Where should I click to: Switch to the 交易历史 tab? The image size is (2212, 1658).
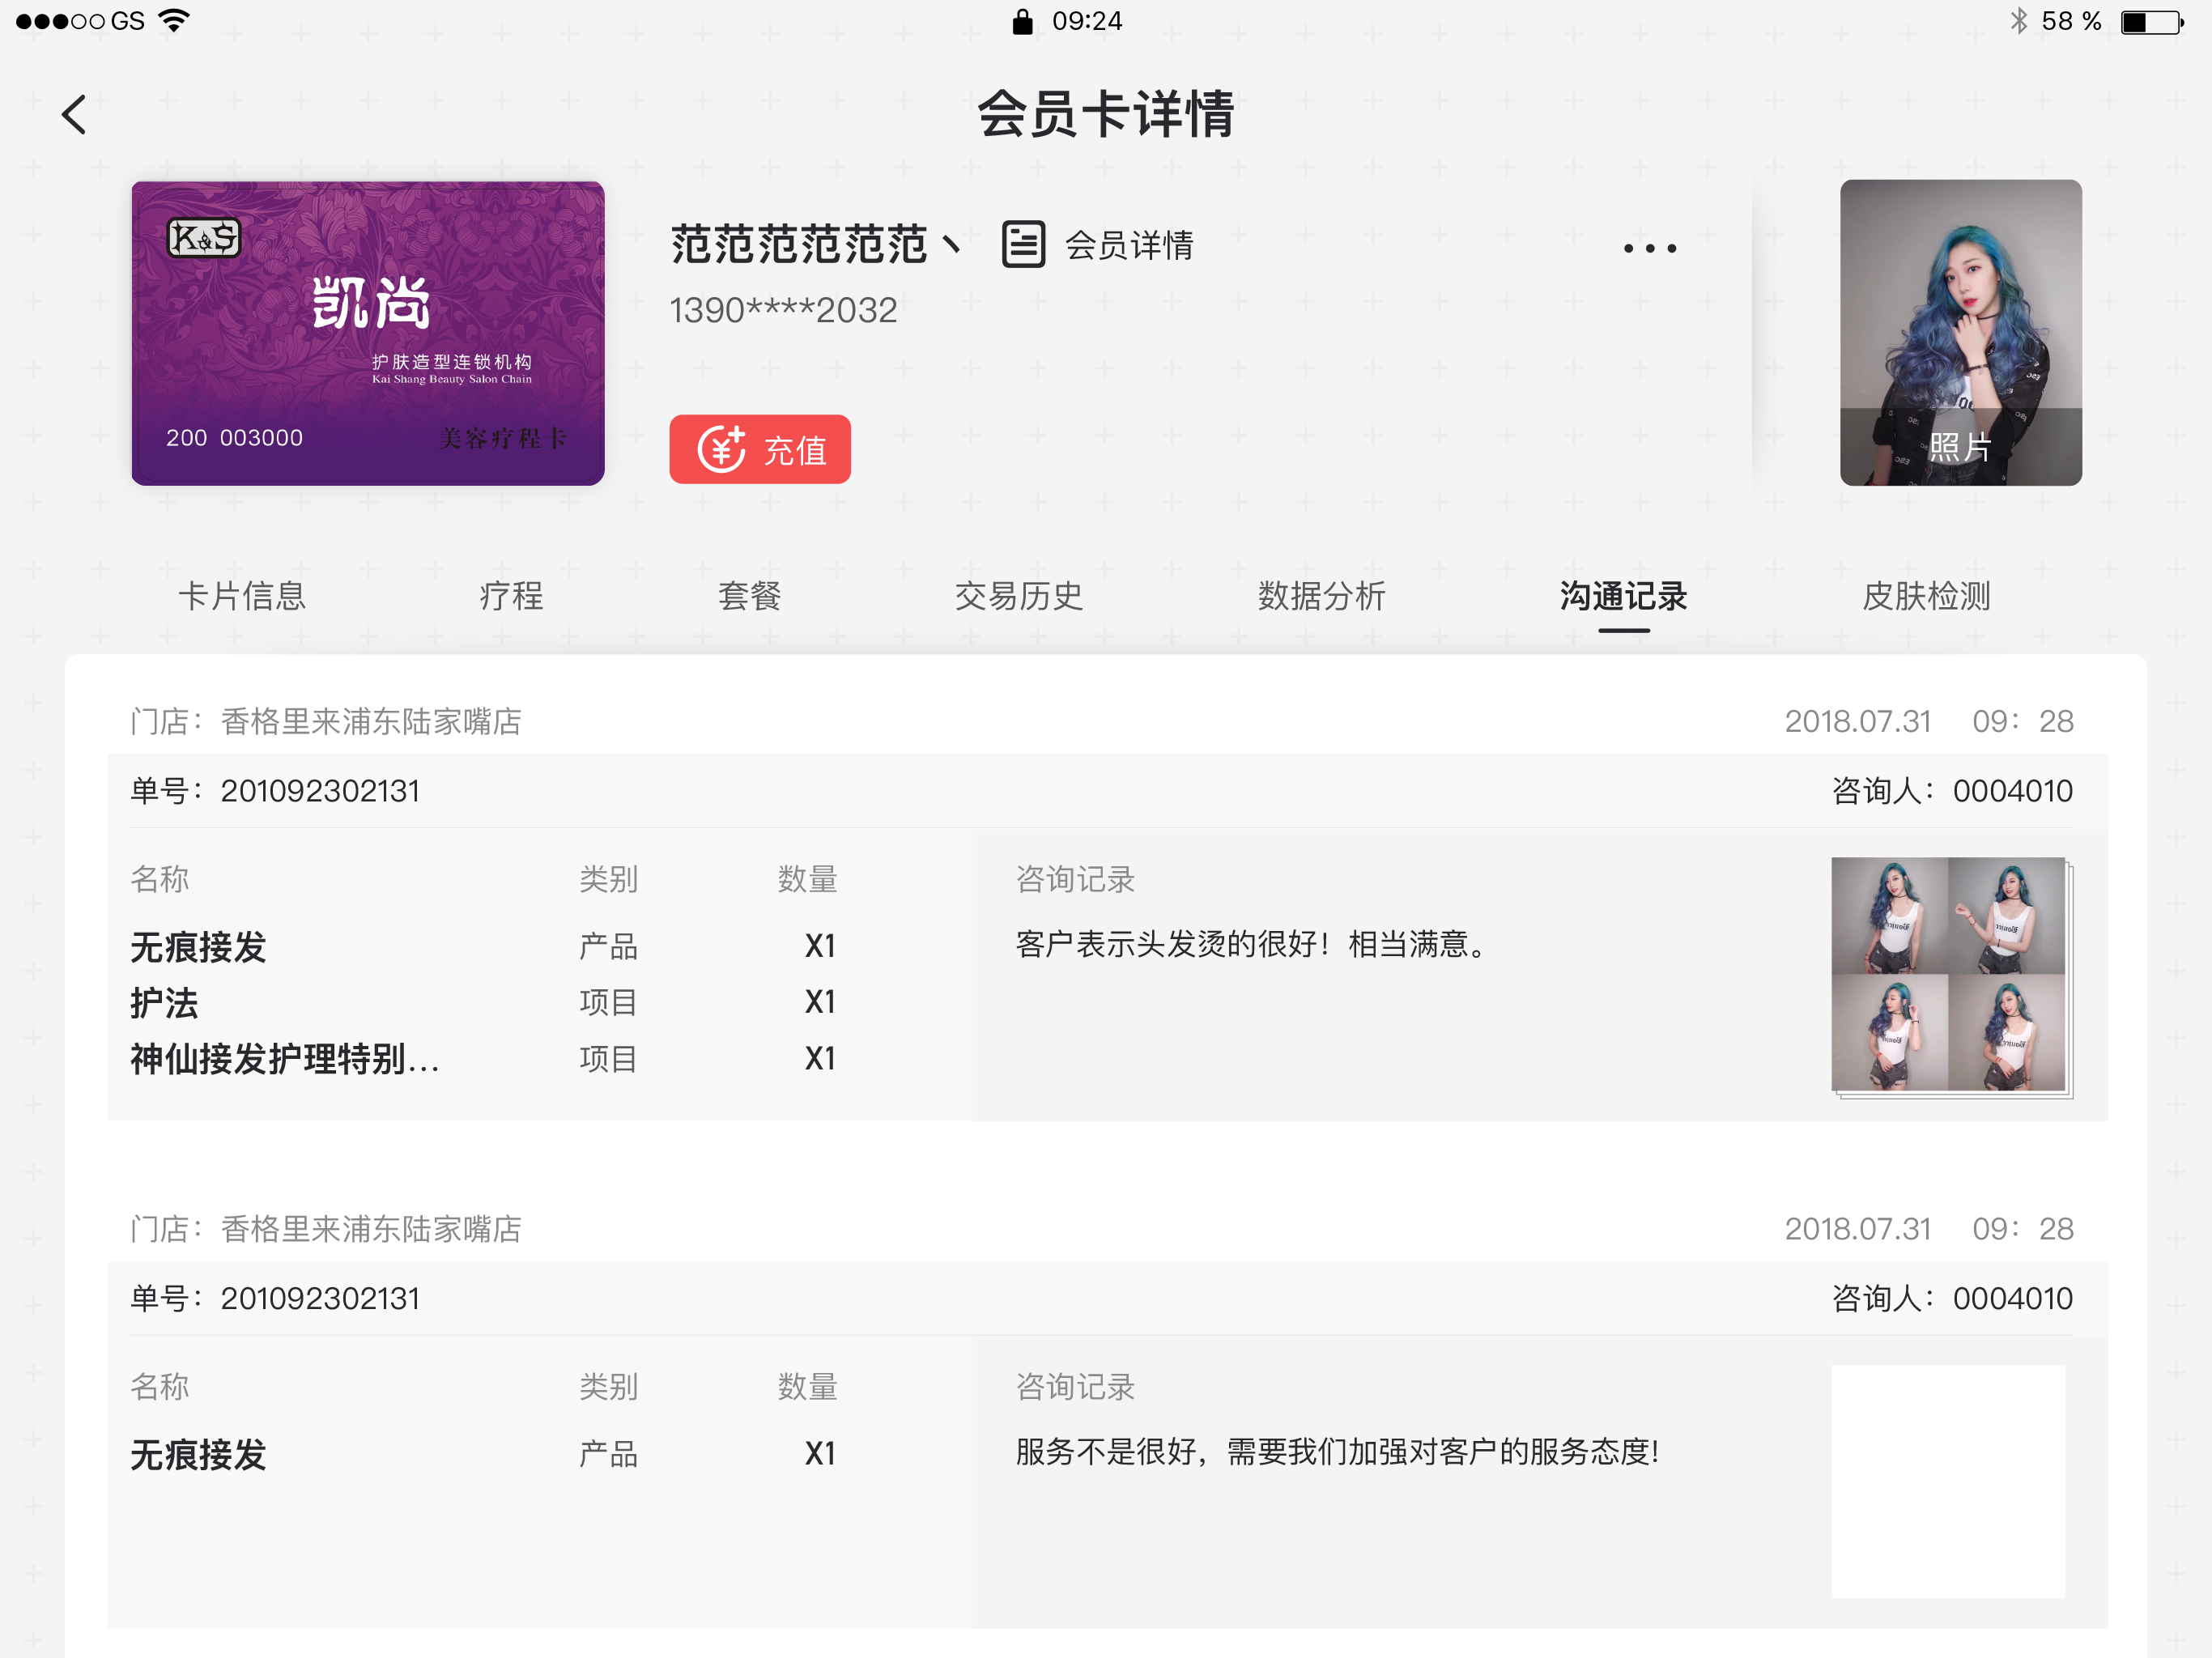point(1019,596)
